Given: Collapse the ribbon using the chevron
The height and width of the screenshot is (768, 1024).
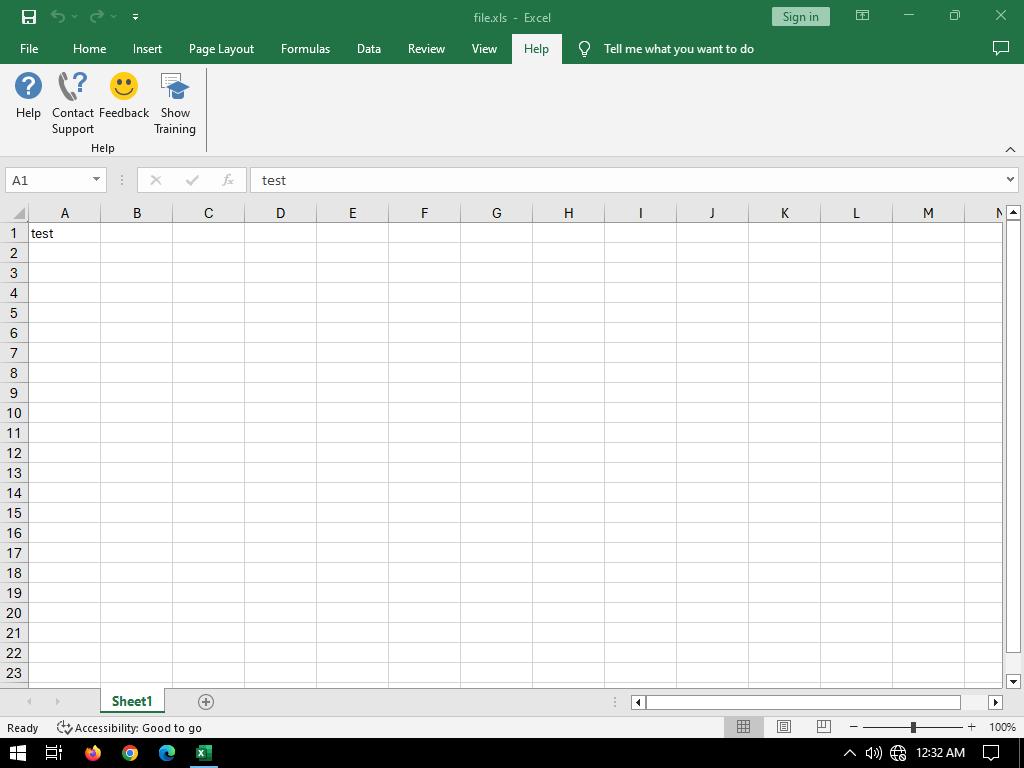Looking at the screenshot, I should [x=1010, y=149].
